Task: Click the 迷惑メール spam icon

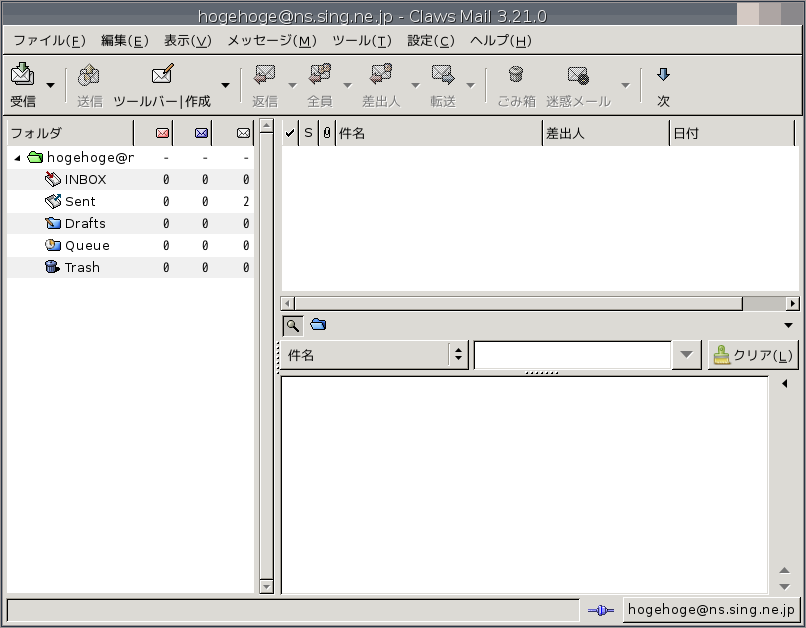Action: (578, 75)
